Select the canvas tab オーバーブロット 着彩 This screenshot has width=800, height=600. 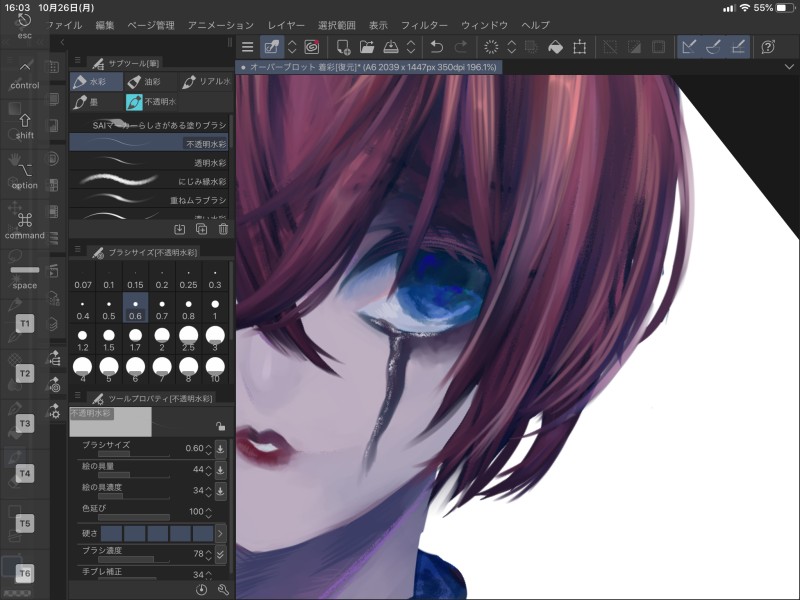369,67
